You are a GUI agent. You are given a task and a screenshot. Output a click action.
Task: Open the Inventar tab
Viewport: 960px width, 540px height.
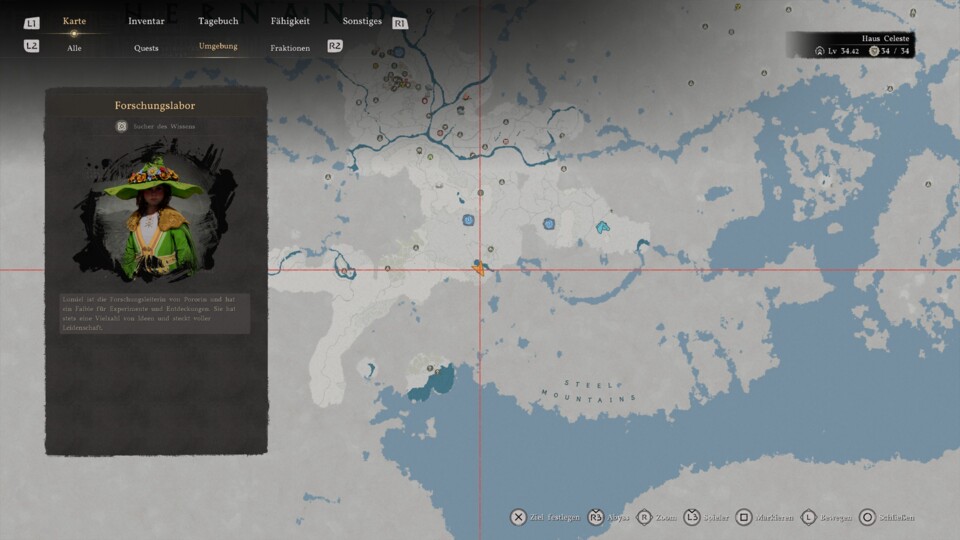[146, 21]
